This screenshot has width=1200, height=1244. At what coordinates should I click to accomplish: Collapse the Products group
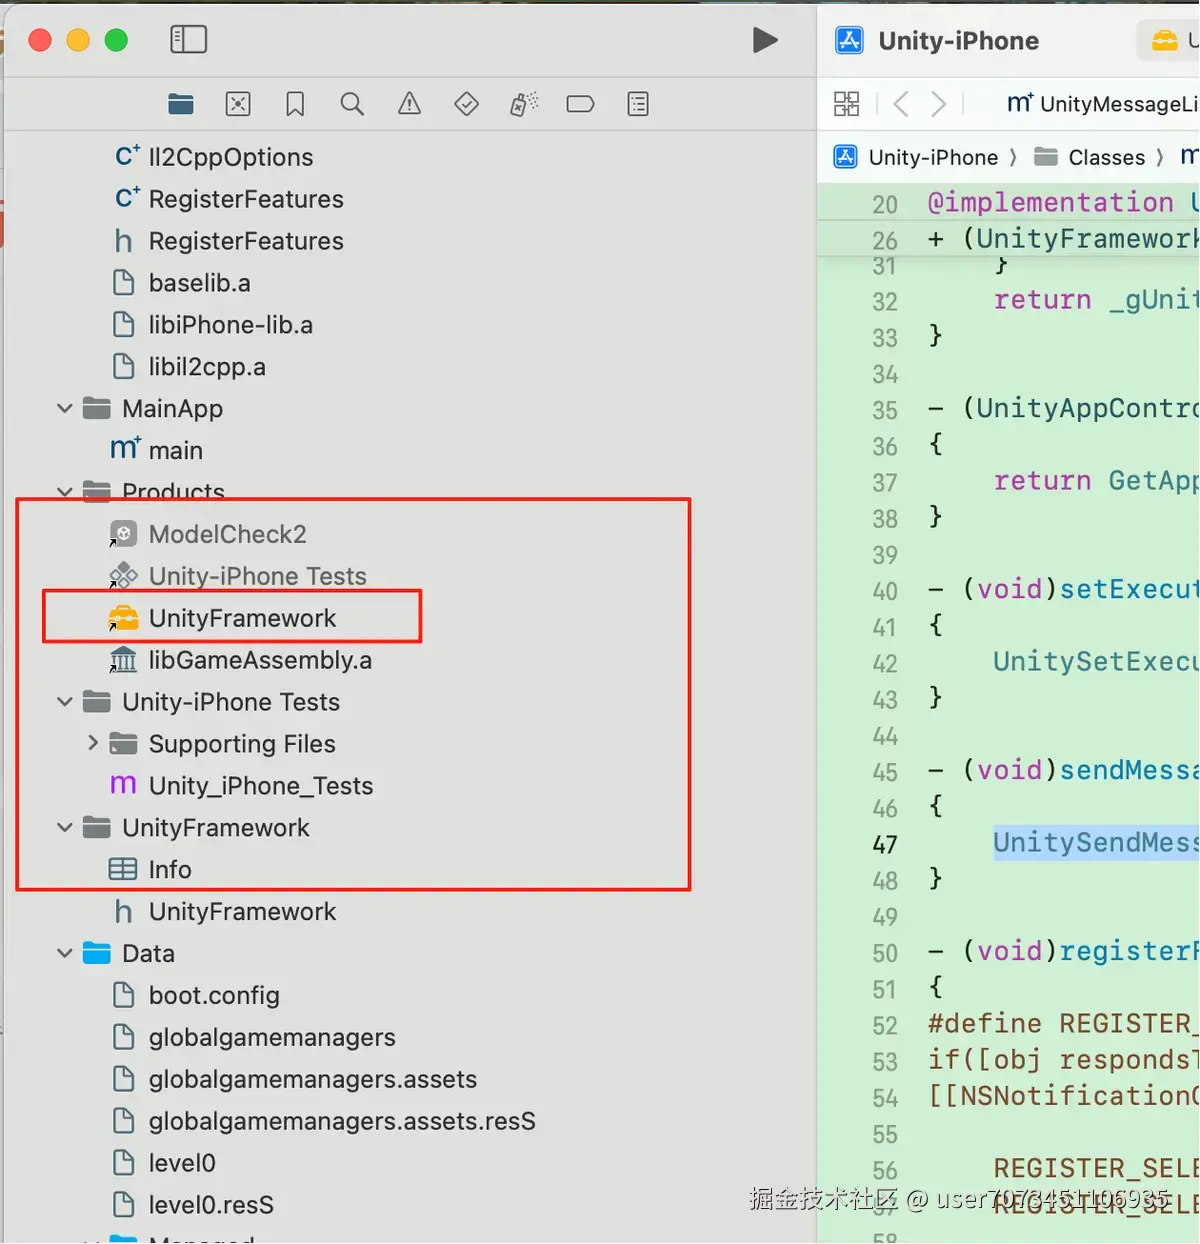(65, 491)
